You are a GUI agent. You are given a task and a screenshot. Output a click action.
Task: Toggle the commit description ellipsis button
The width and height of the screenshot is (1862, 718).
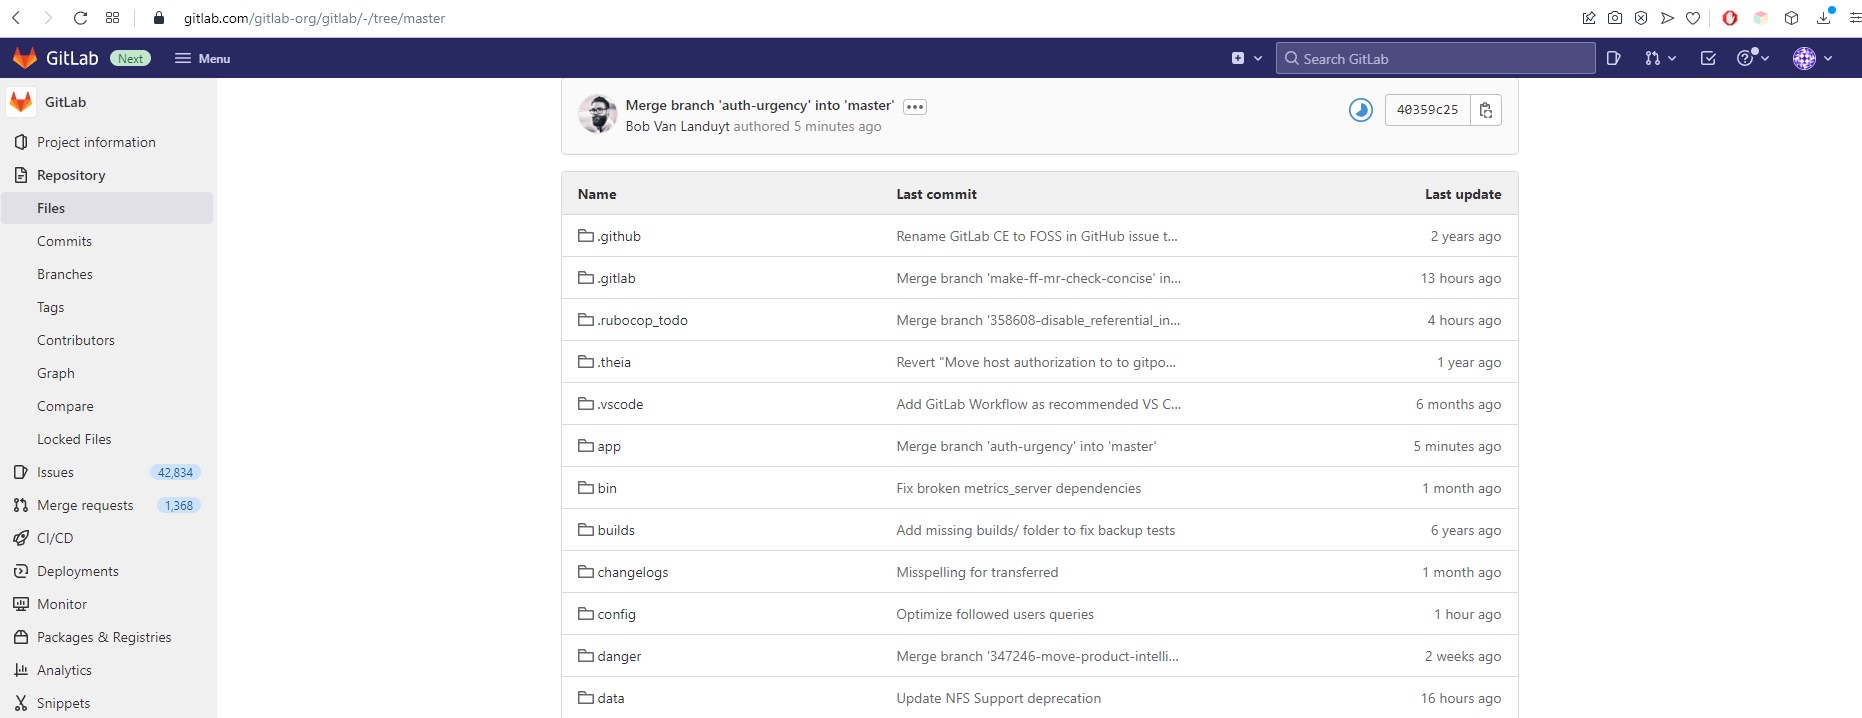[914, 107]
